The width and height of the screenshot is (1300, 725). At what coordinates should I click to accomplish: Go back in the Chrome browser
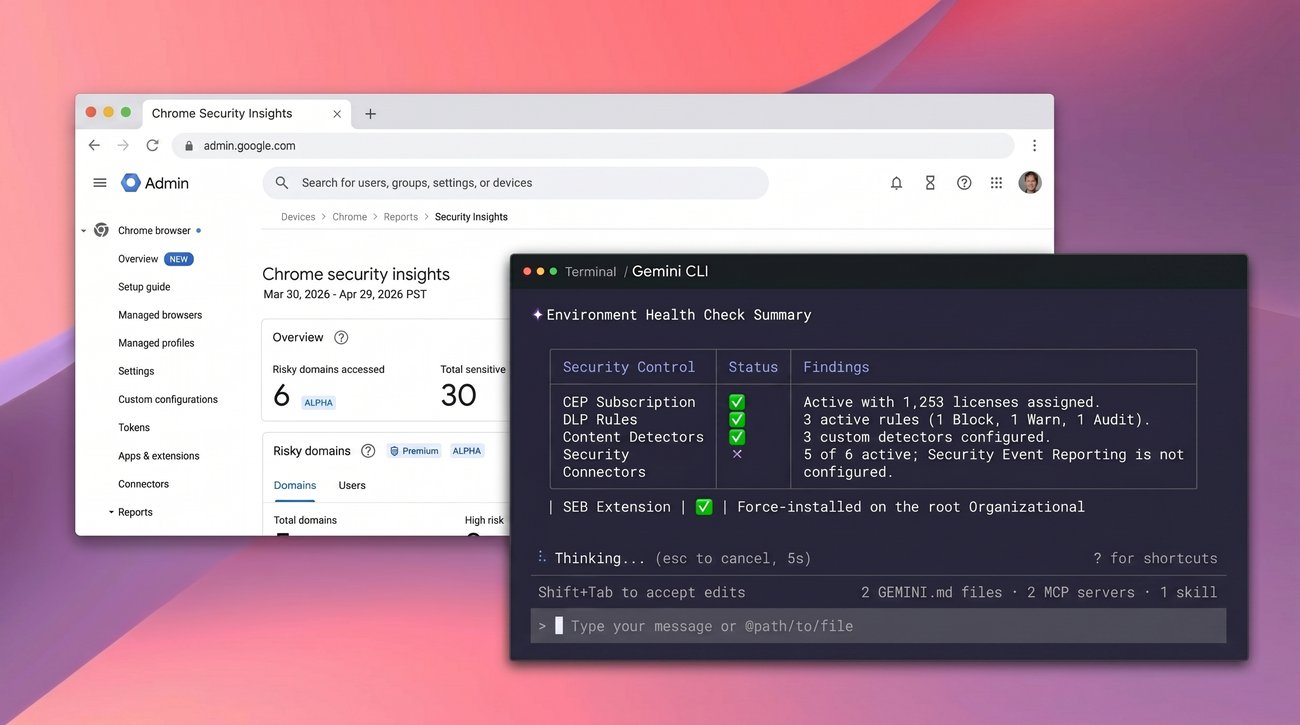[x=94, y=145]
